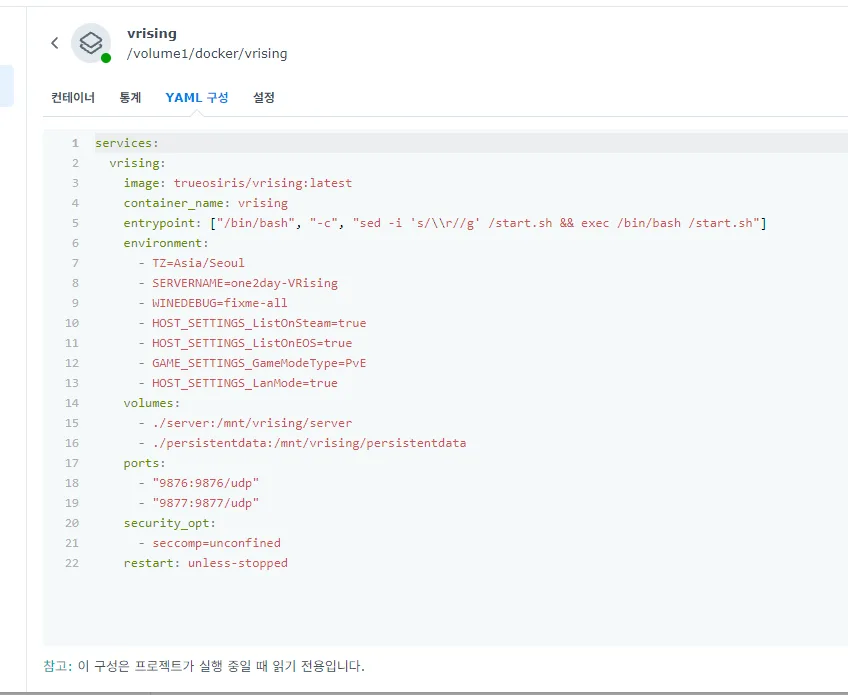Click the container_name: vrising line
Image resolution: width=848 pixels, height=695 pixels.
coord(206,203)
